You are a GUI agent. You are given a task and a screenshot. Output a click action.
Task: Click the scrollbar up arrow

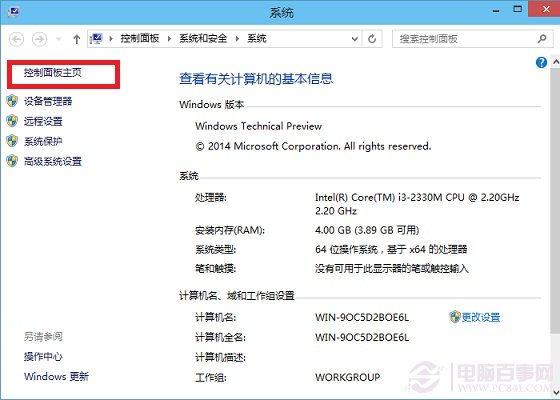555,61
